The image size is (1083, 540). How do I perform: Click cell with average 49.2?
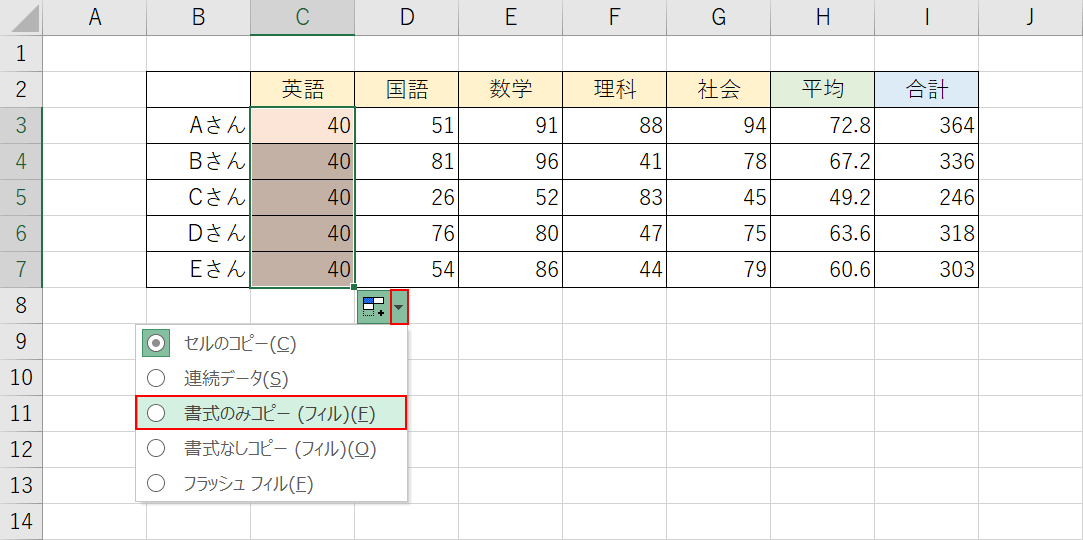click(823, 197)
